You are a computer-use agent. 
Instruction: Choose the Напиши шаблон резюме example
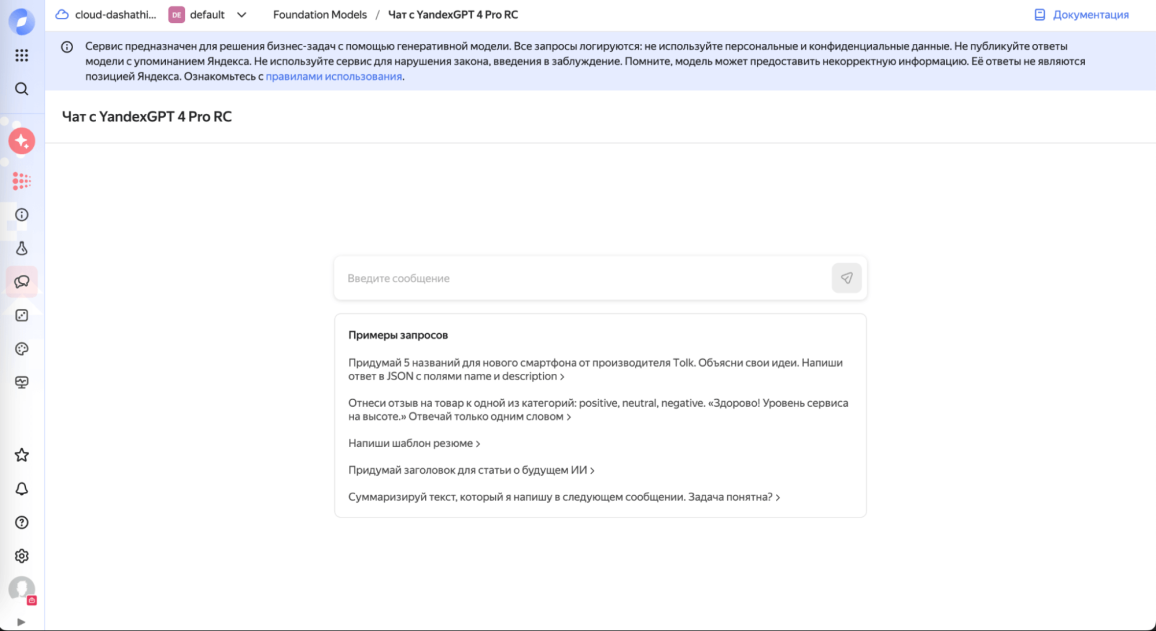click(414, 443)
